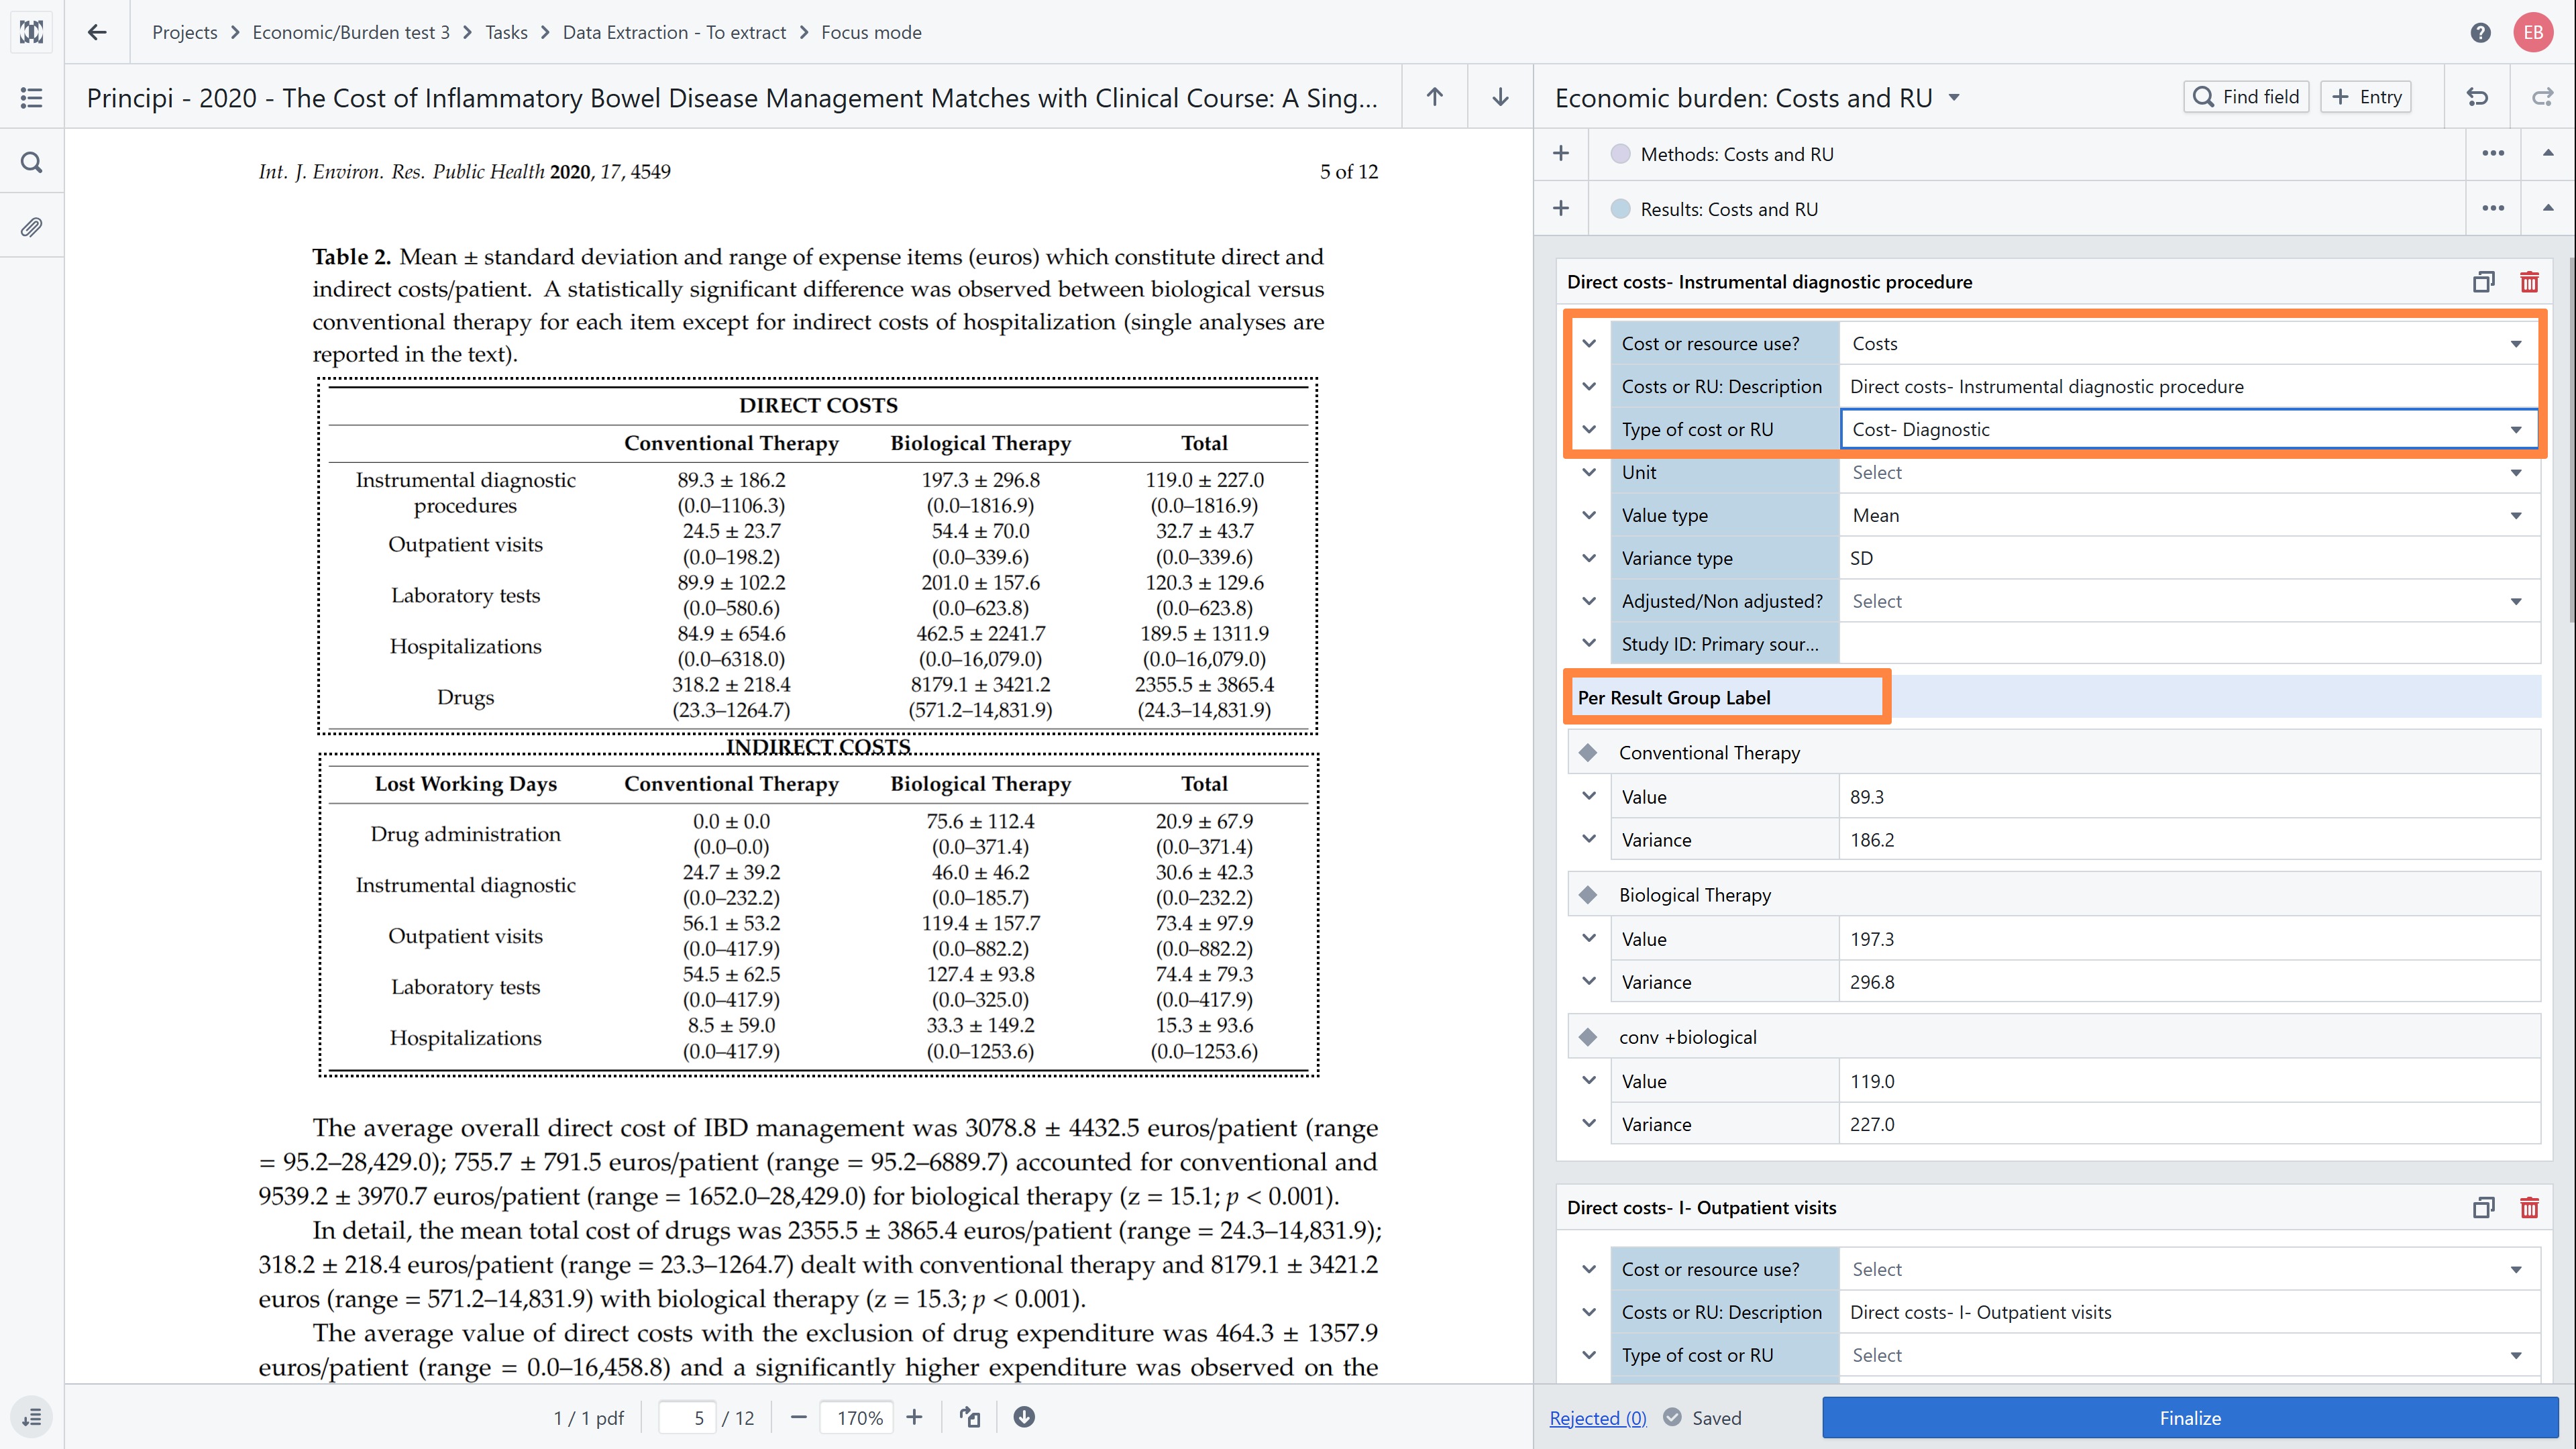Open the search icon in left sidebar

point(32,162)
